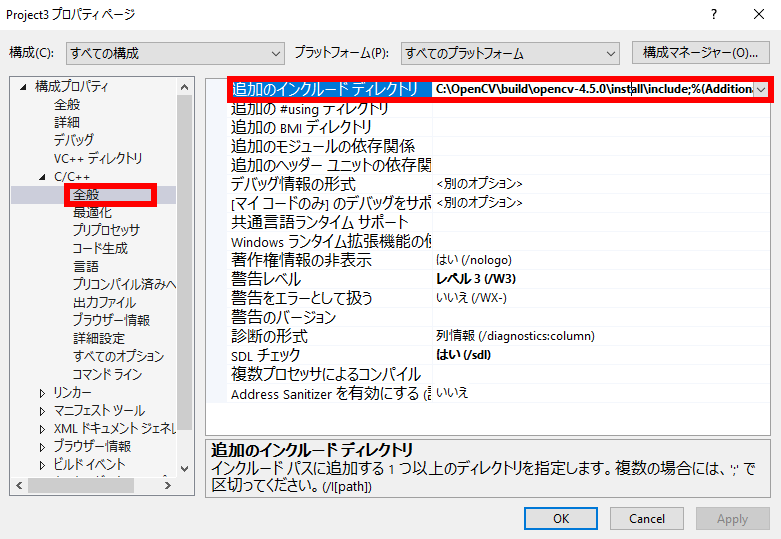Select the 追加のヘッダー ユニットの依存関係 row

click(498, 165)
